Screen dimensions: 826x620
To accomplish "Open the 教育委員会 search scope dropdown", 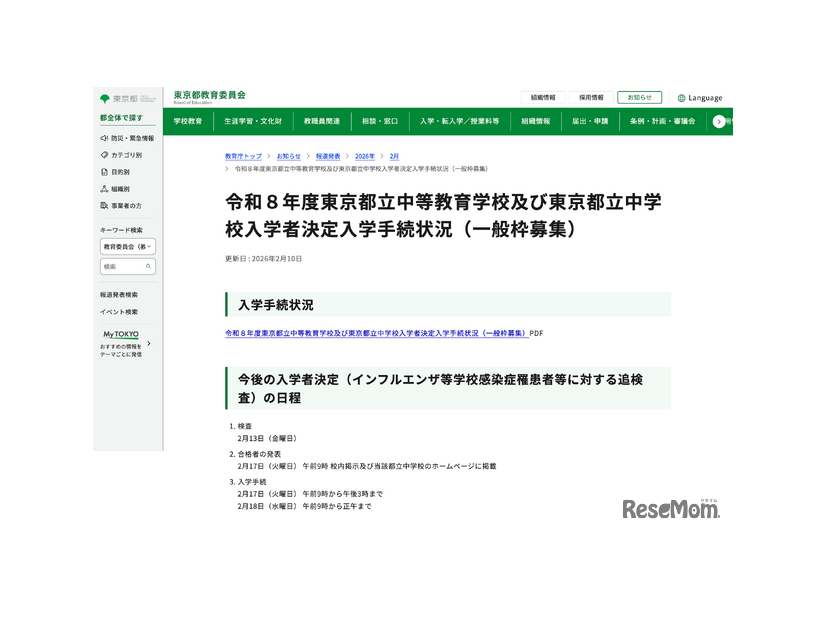I will tap(128, 247).
